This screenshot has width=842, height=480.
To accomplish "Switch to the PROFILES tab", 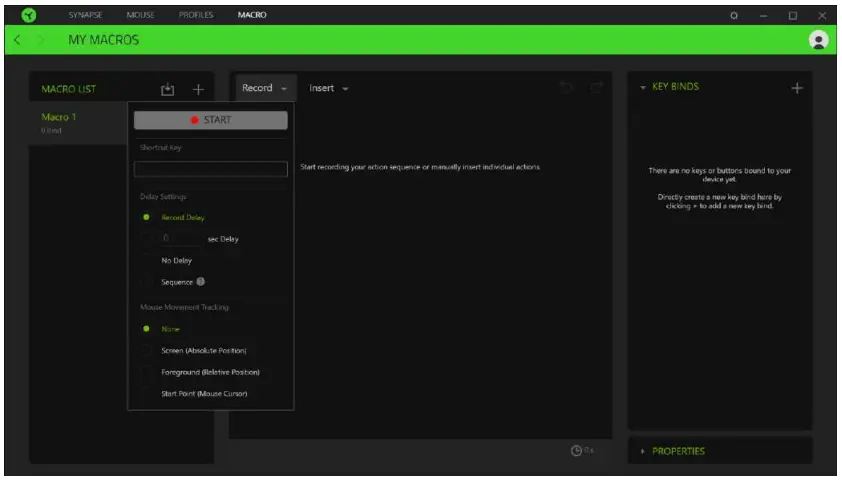I will (x=196, y=15).
